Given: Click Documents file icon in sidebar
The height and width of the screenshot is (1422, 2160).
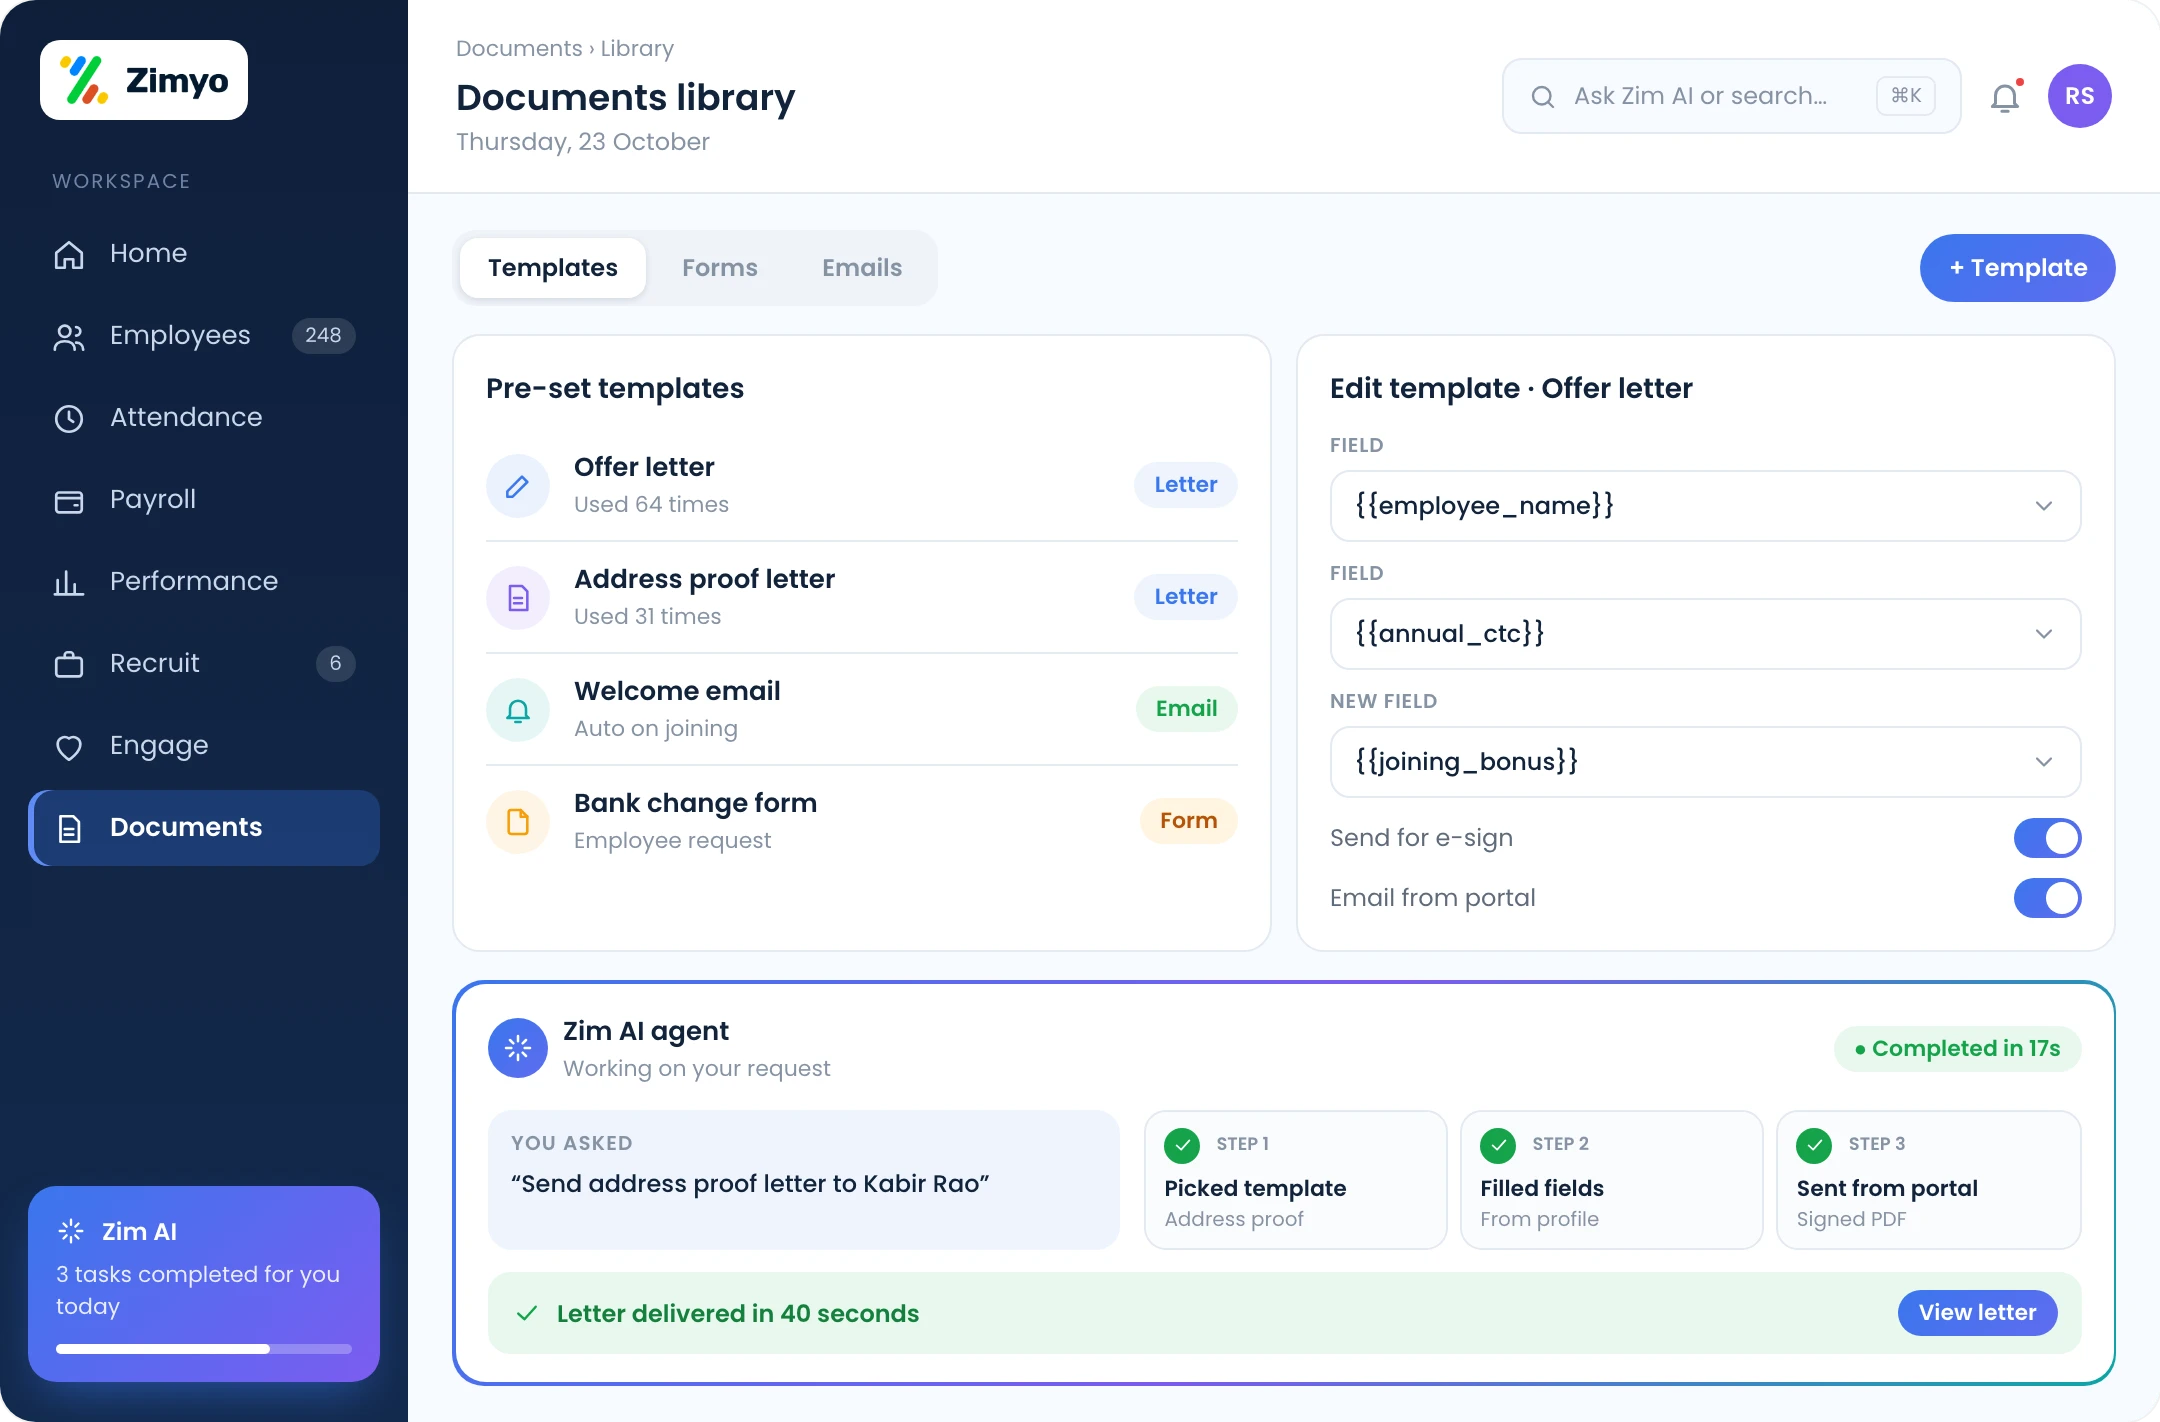Looking at the screenshot, I should [69, 828].
